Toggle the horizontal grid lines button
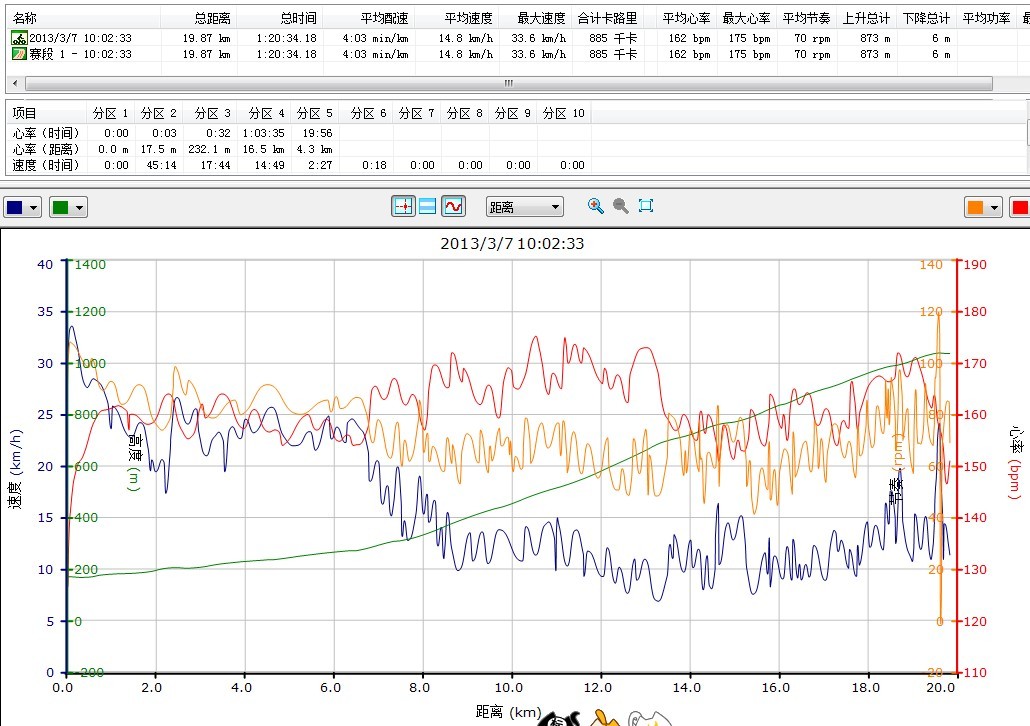Viewport: 1030px width, 726px height. [x=428, y=206]
